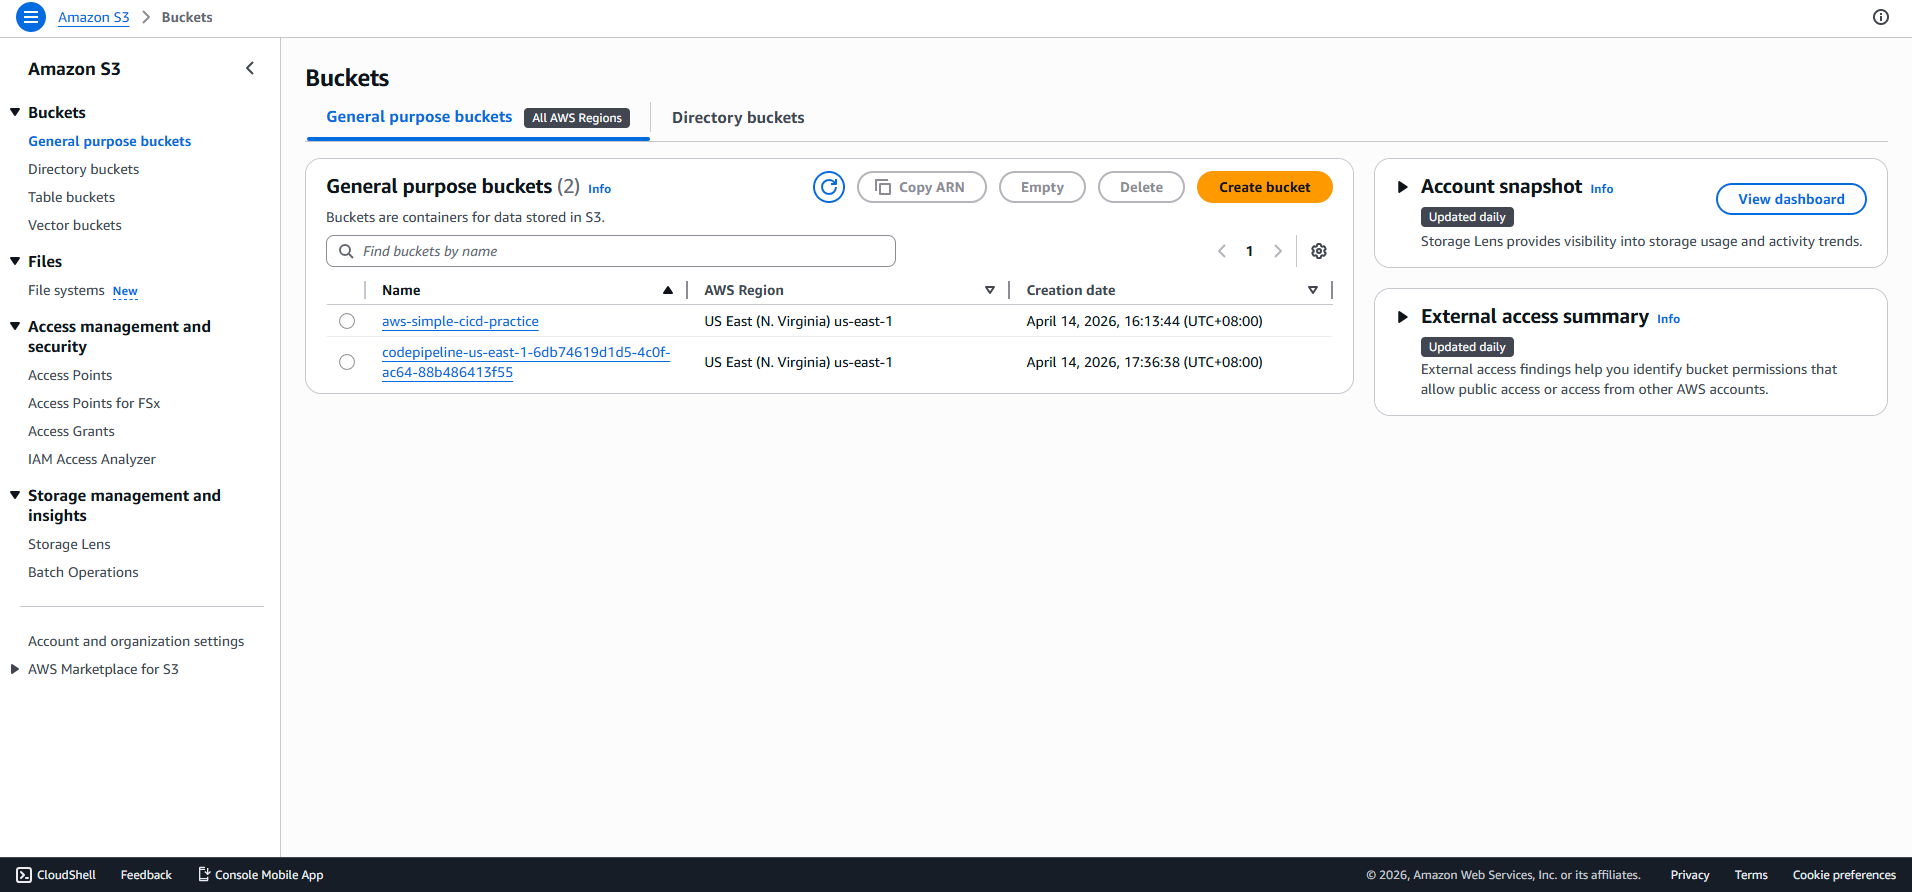Click the All AWS Regions badge

[x=577, y=118]
